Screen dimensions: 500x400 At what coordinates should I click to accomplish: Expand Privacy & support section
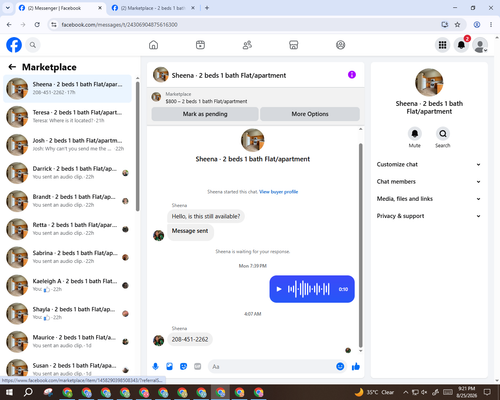point(429,216)
